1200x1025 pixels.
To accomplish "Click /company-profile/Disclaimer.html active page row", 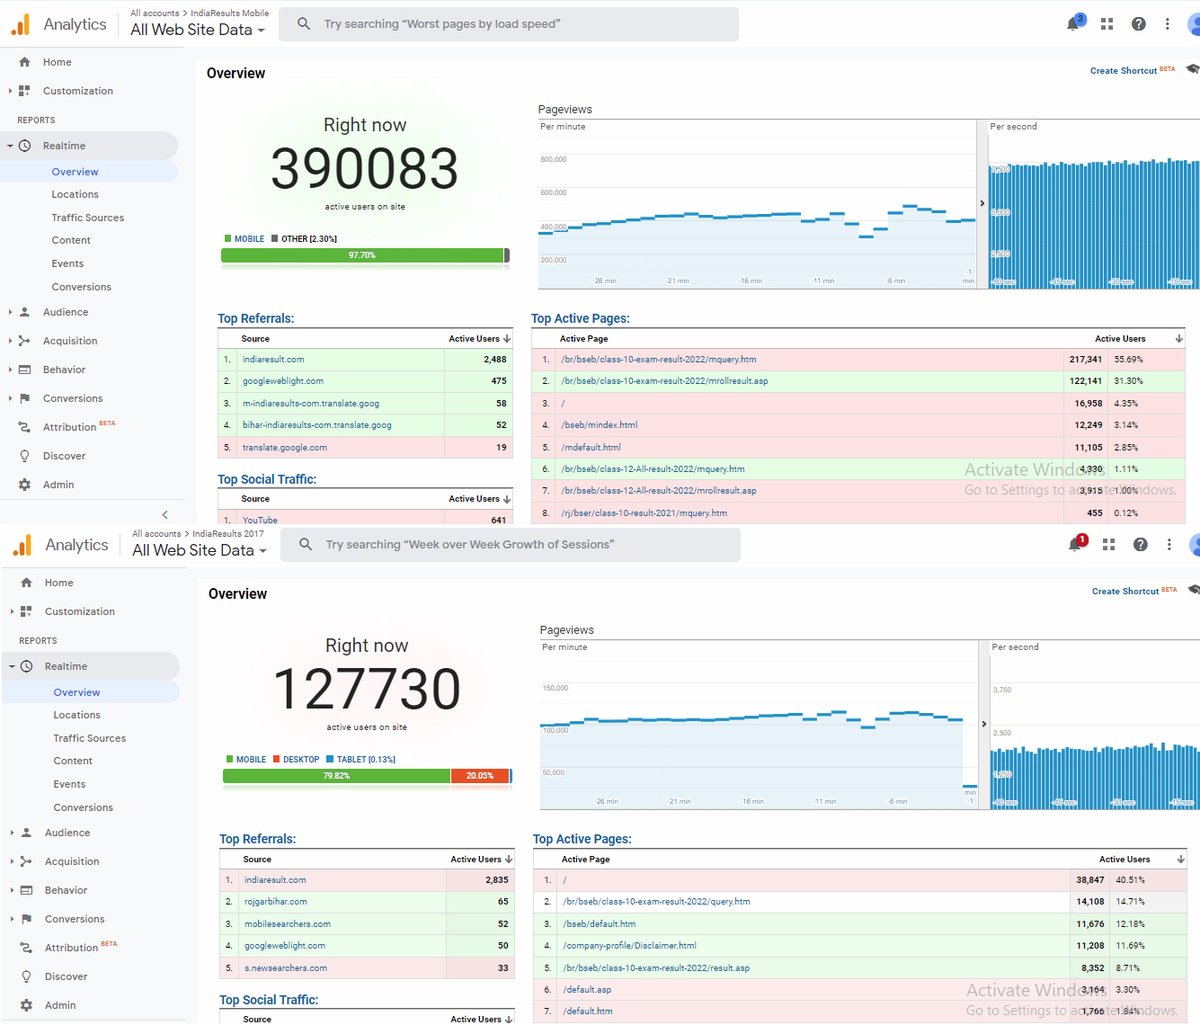I will click(860, 946).
